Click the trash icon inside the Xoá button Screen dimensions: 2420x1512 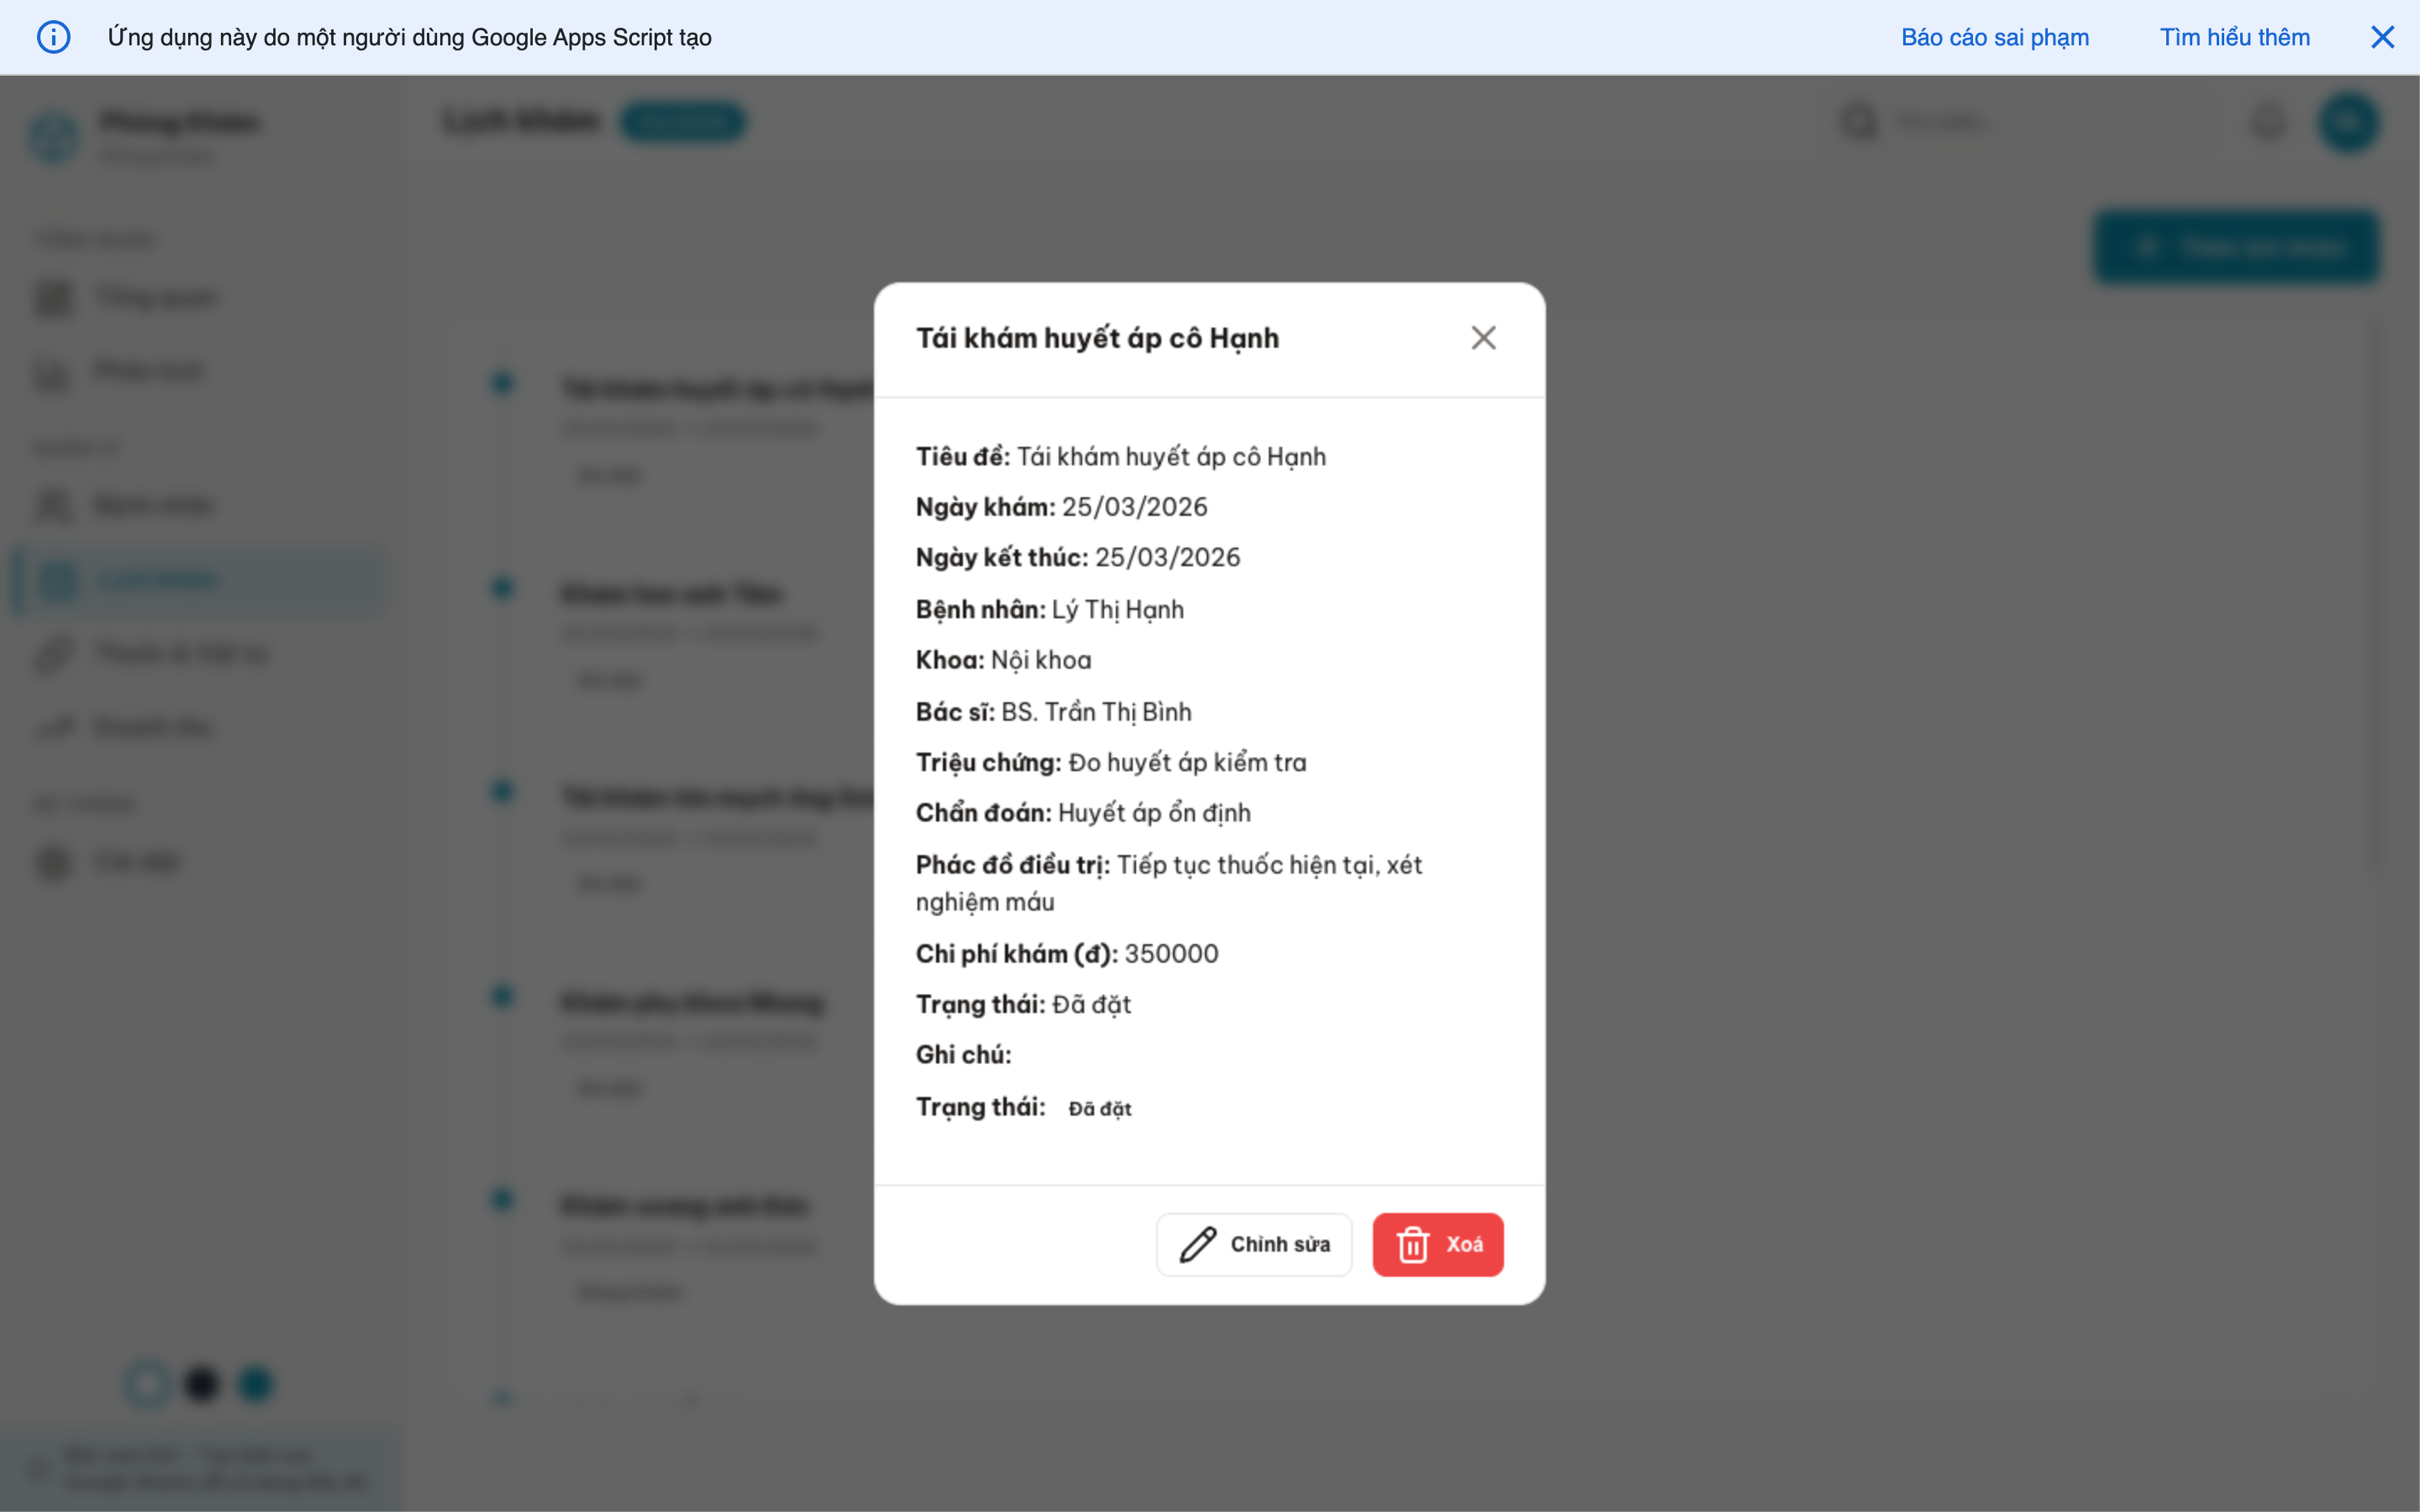(x=1413, y=1244)
